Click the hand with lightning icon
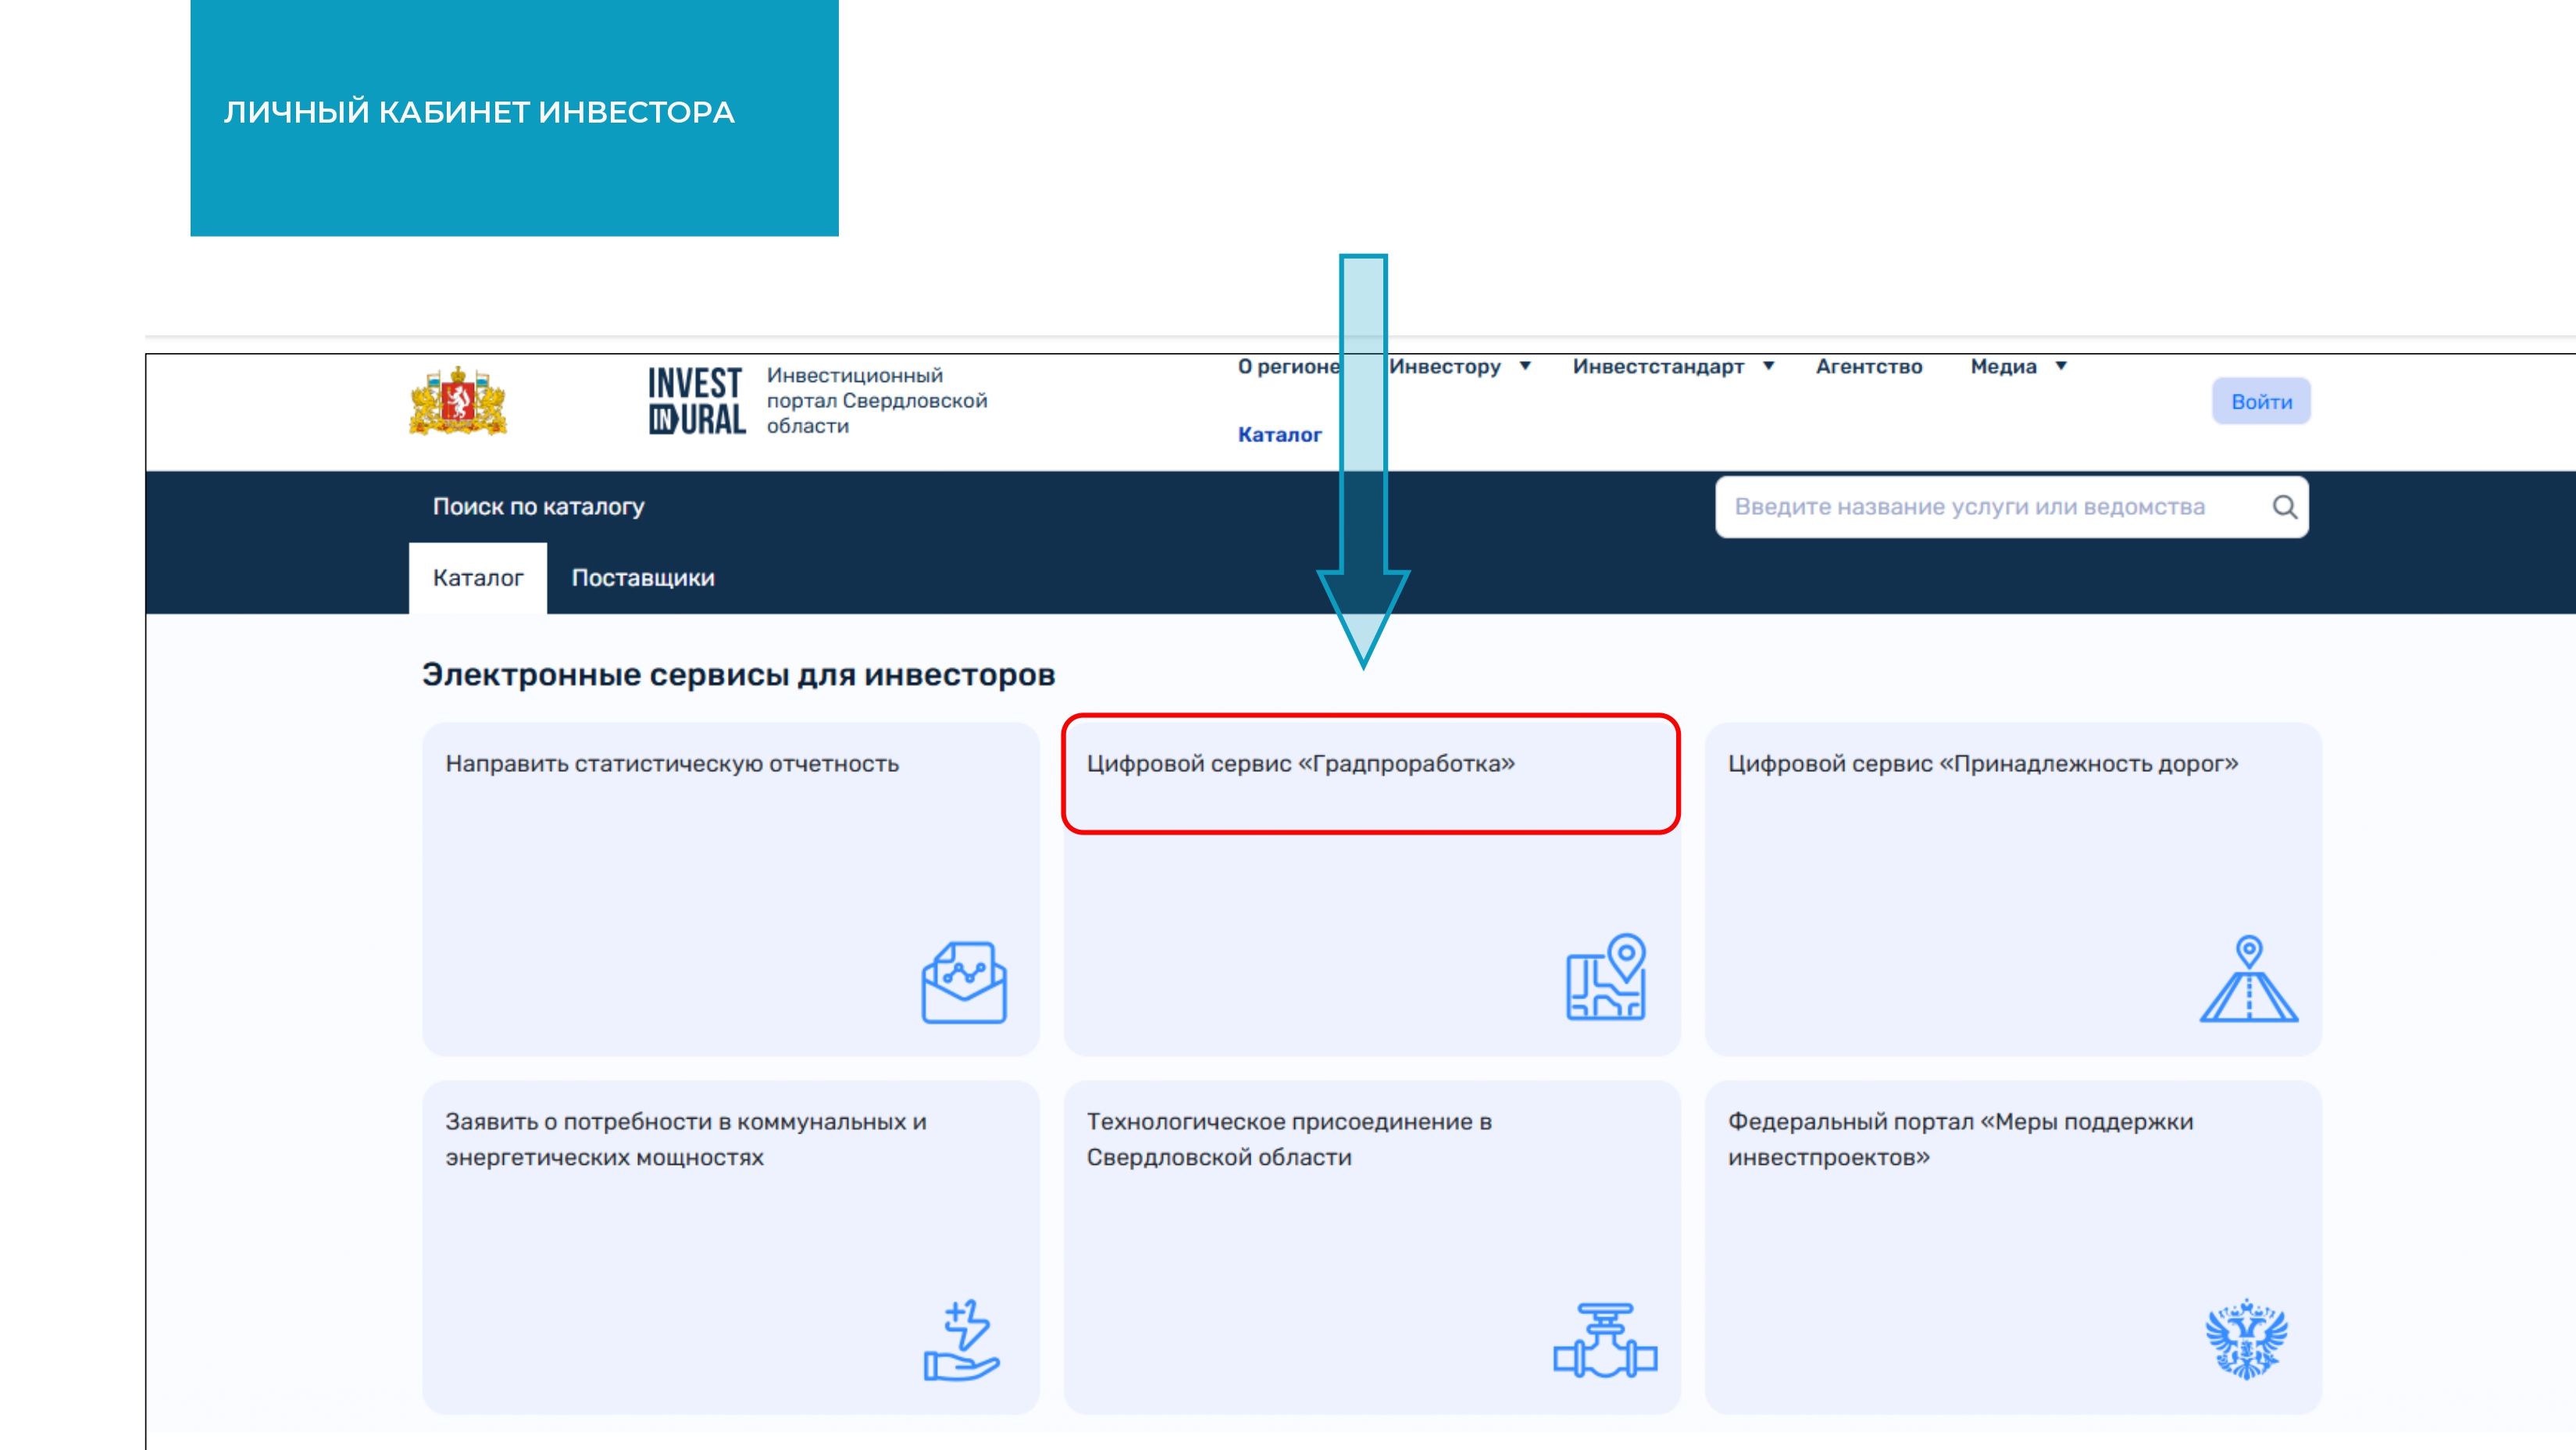The height and width of the screenshot is (1450, 2576). 961,1340
